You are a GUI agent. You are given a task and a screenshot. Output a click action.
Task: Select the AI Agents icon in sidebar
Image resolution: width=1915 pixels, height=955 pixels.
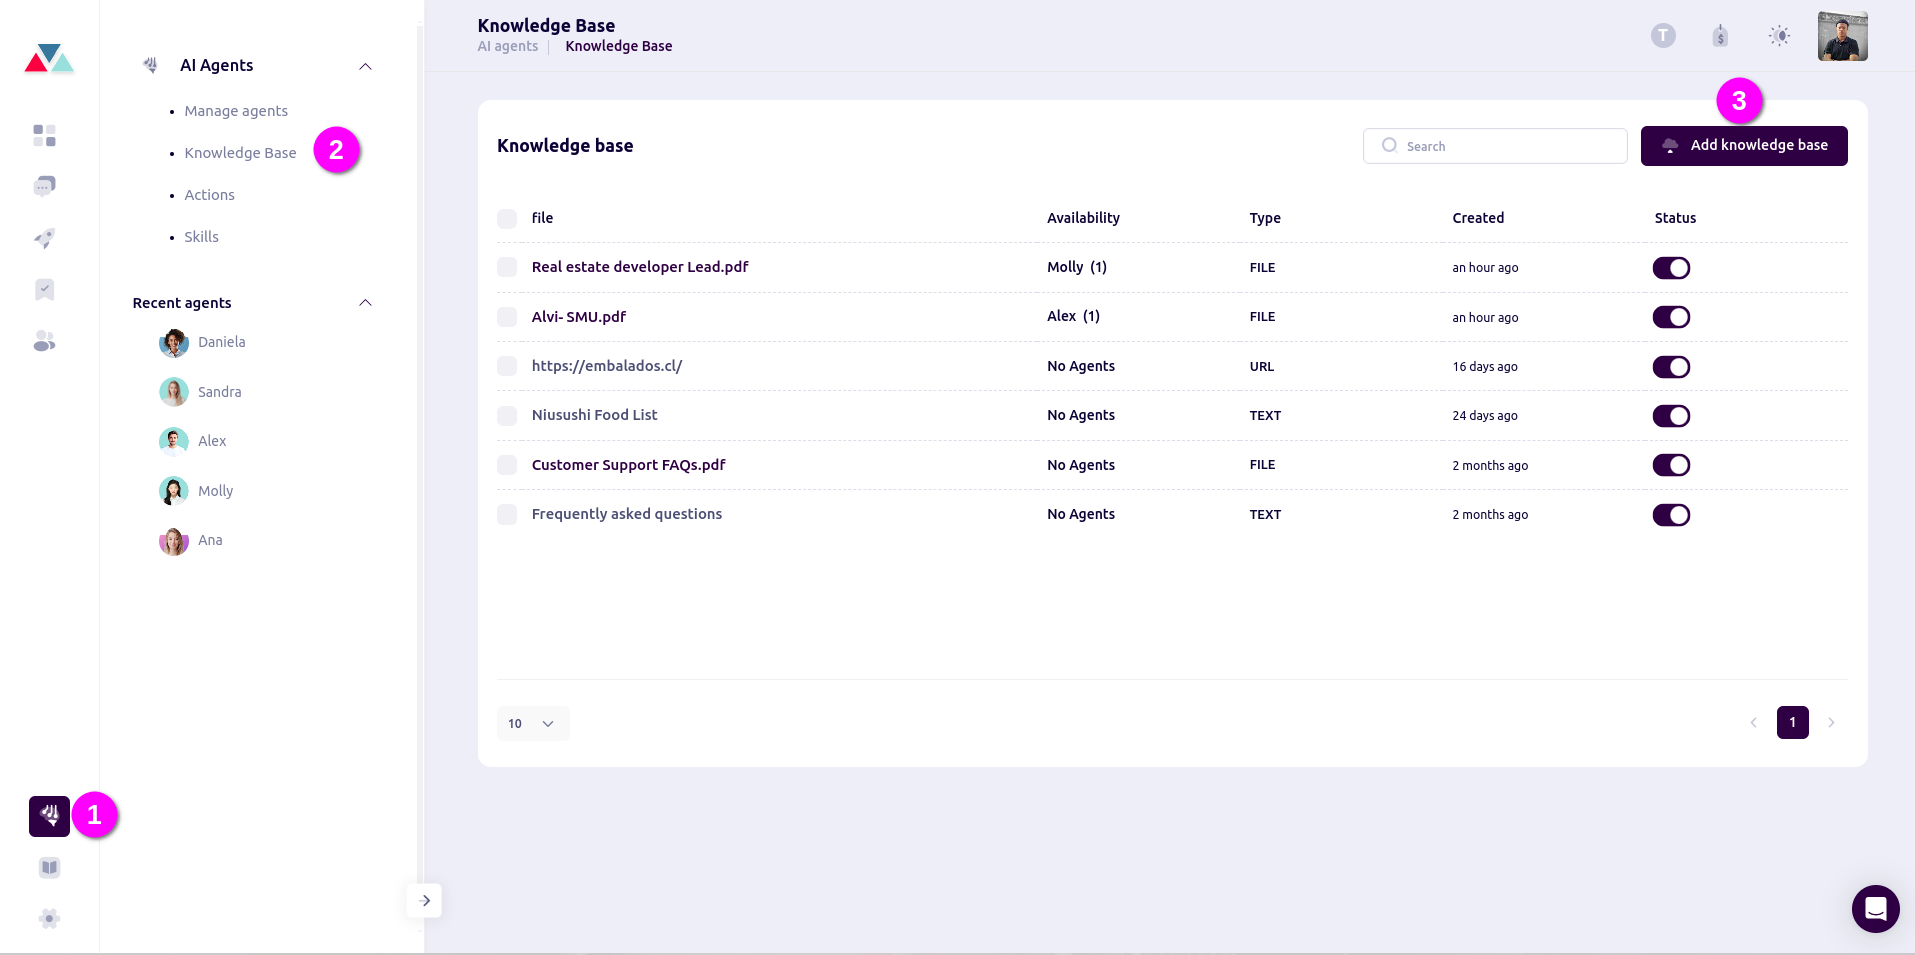coord(49,816)
